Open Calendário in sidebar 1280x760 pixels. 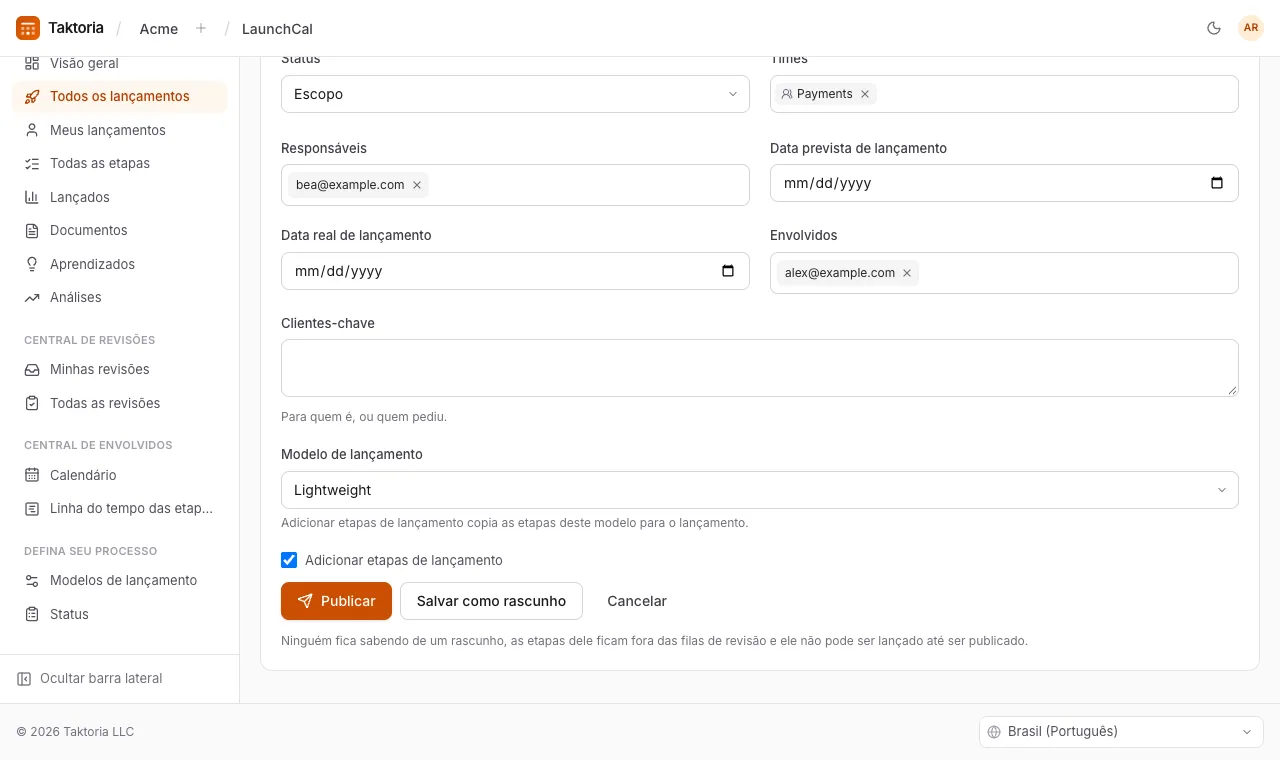tap(119, 475)
